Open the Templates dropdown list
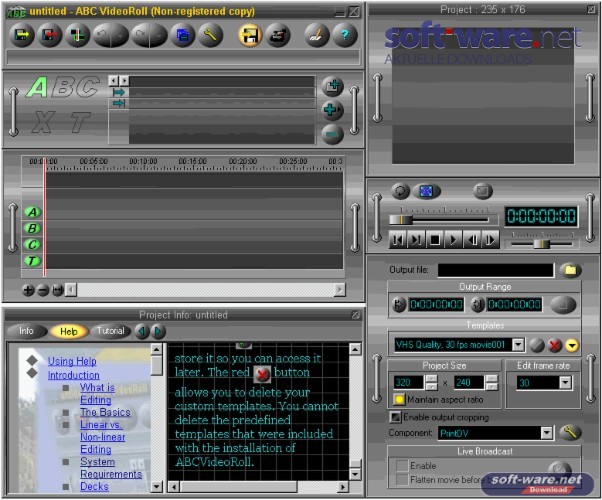 pos(518,344)
